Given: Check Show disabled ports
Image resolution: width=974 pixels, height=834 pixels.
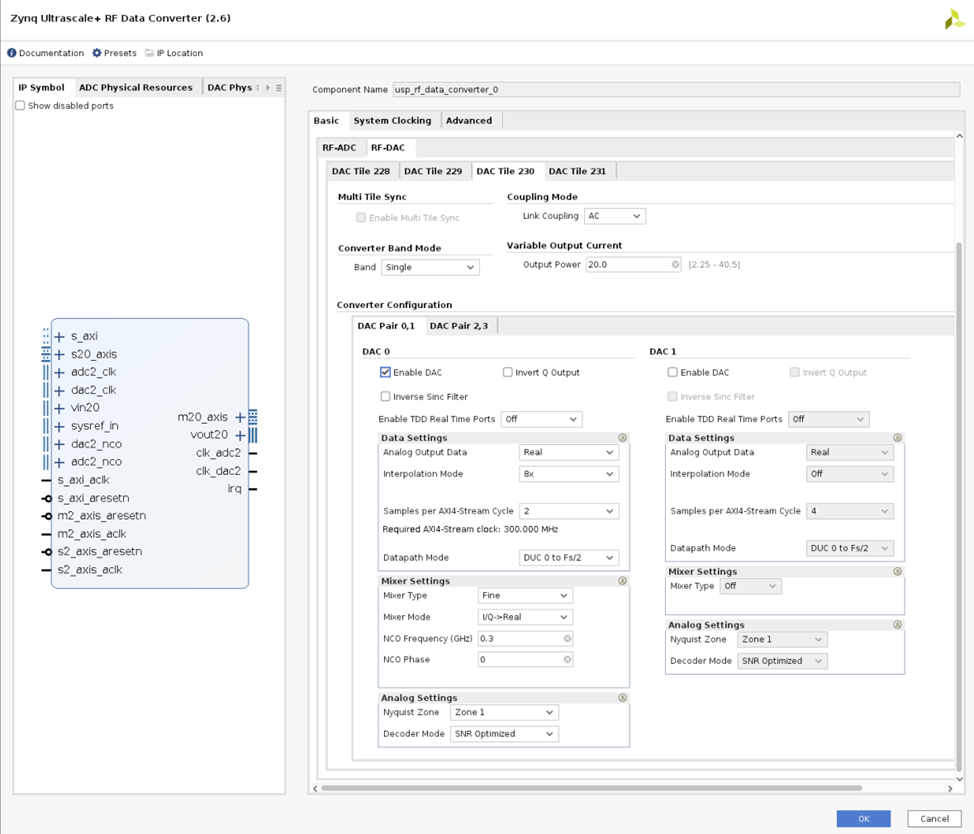Looking at the screenshot, I should click(x=19, y=105).
